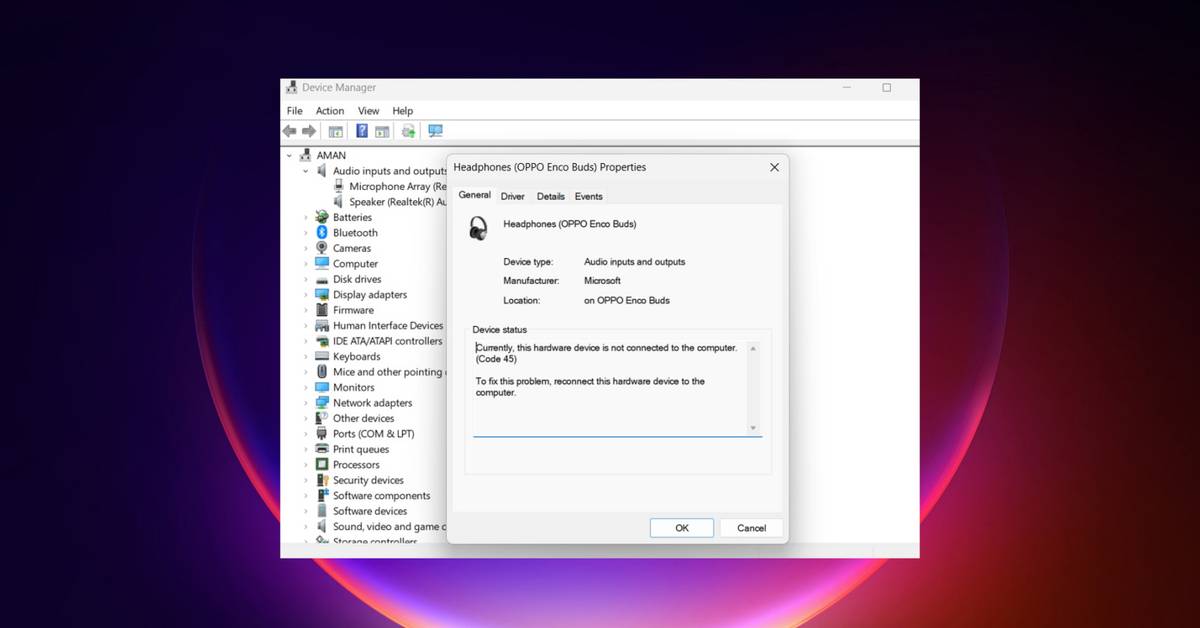Screen dimensions: 1200x628
Task: Click the headphones icon in Properties dialog
Action: coord(479,228)
